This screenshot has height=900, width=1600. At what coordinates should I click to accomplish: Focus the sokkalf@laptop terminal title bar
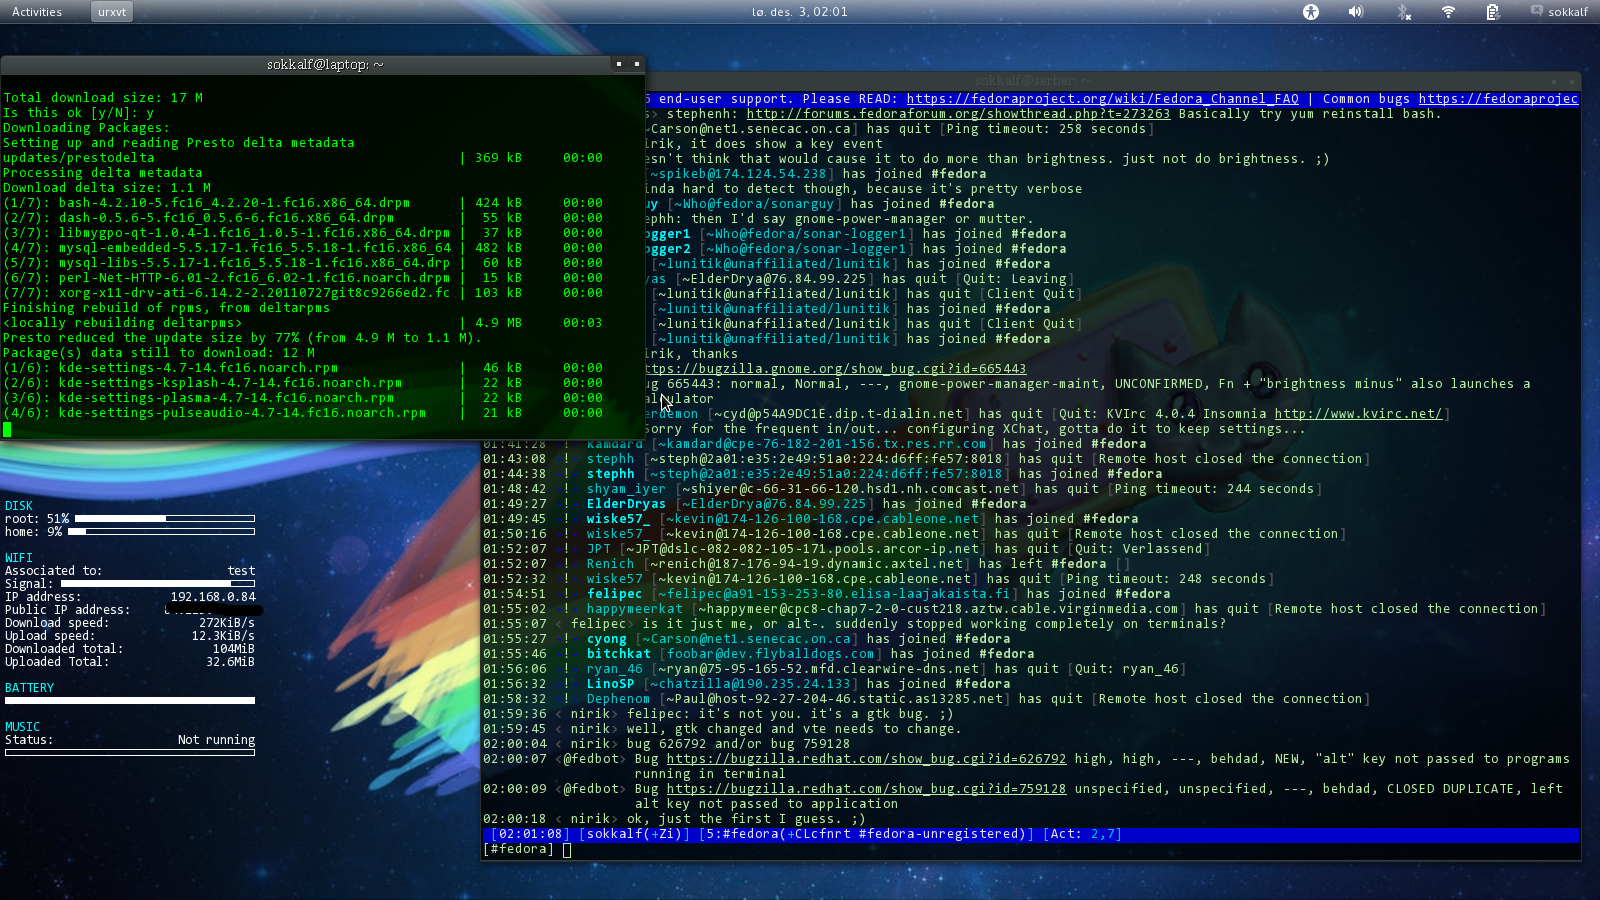tap(324, 64)
